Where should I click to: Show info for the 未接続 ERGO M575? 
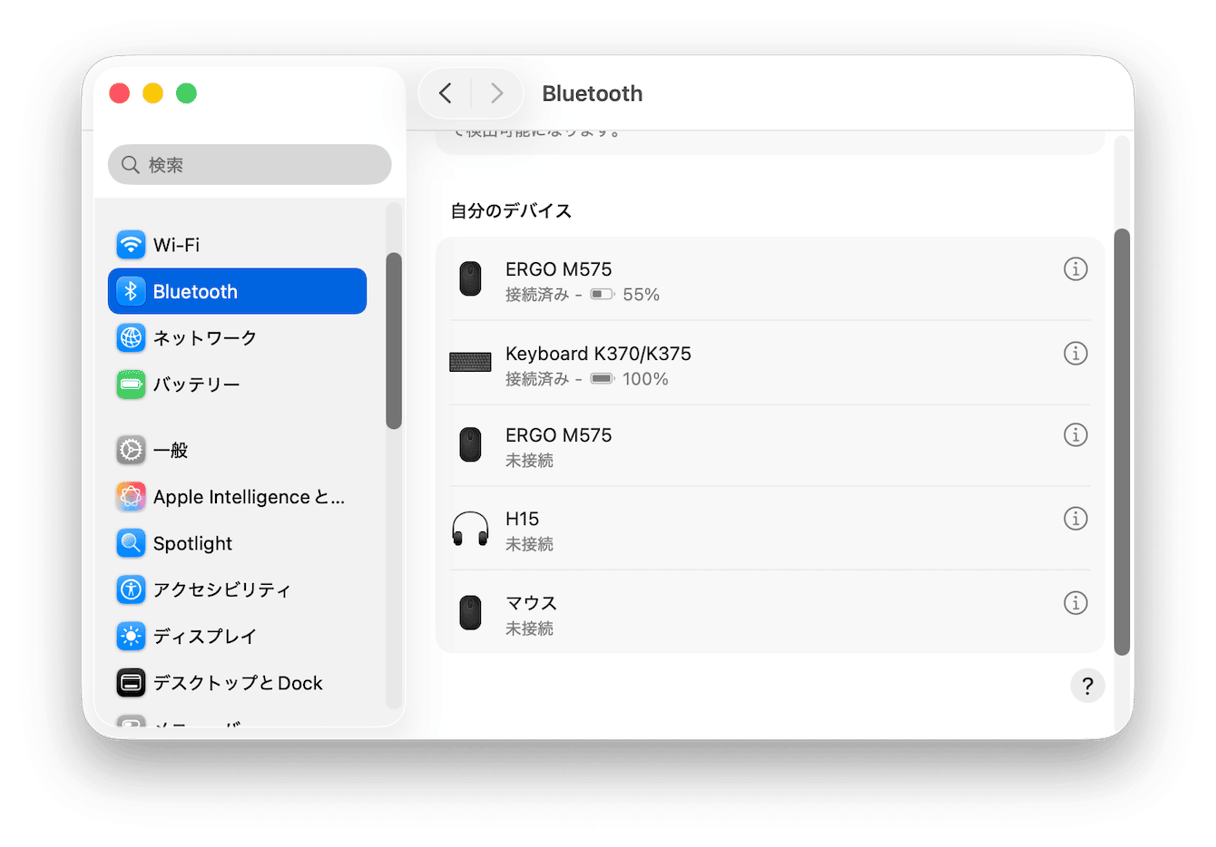(x=1075, y=435)
